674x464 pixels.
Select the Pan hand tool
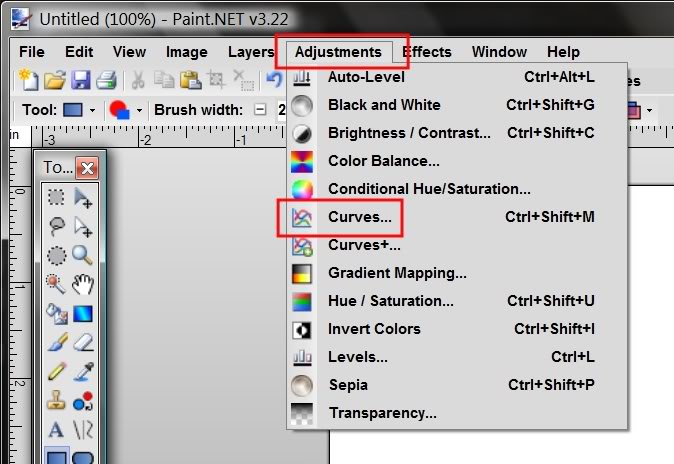coord(83,284)
